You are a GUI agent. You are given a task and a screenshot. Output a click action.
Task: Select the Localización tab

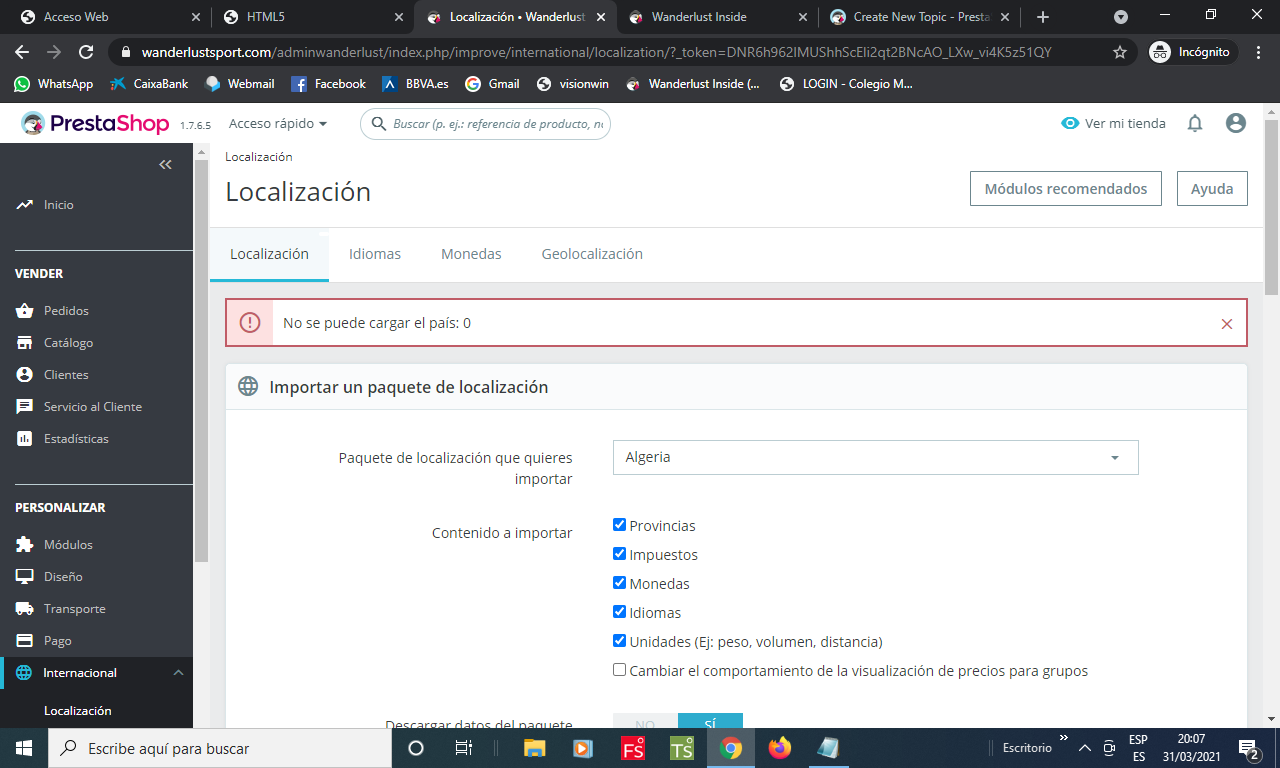[269, 254]
